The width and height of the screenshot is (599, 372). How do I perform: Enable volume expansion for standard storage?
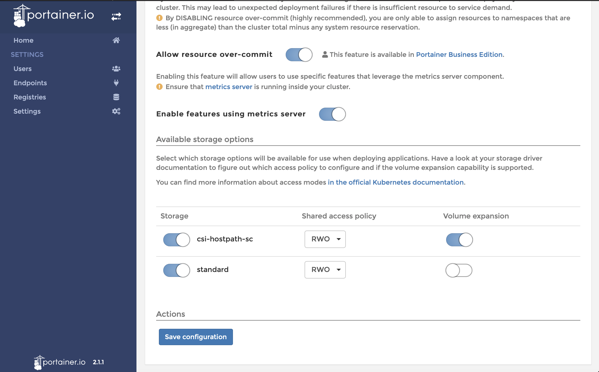pos(459,270)
